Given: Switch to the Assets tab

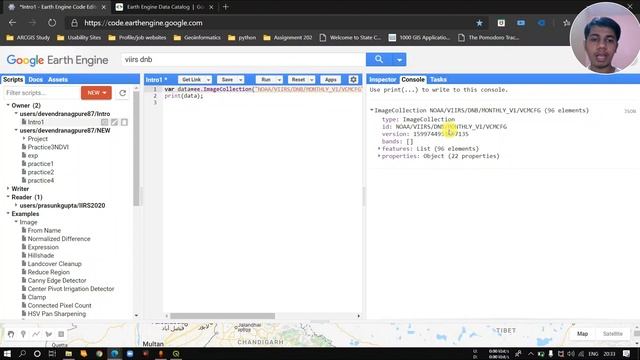Looking at the screenshot, I should click(x=58, y=80).
